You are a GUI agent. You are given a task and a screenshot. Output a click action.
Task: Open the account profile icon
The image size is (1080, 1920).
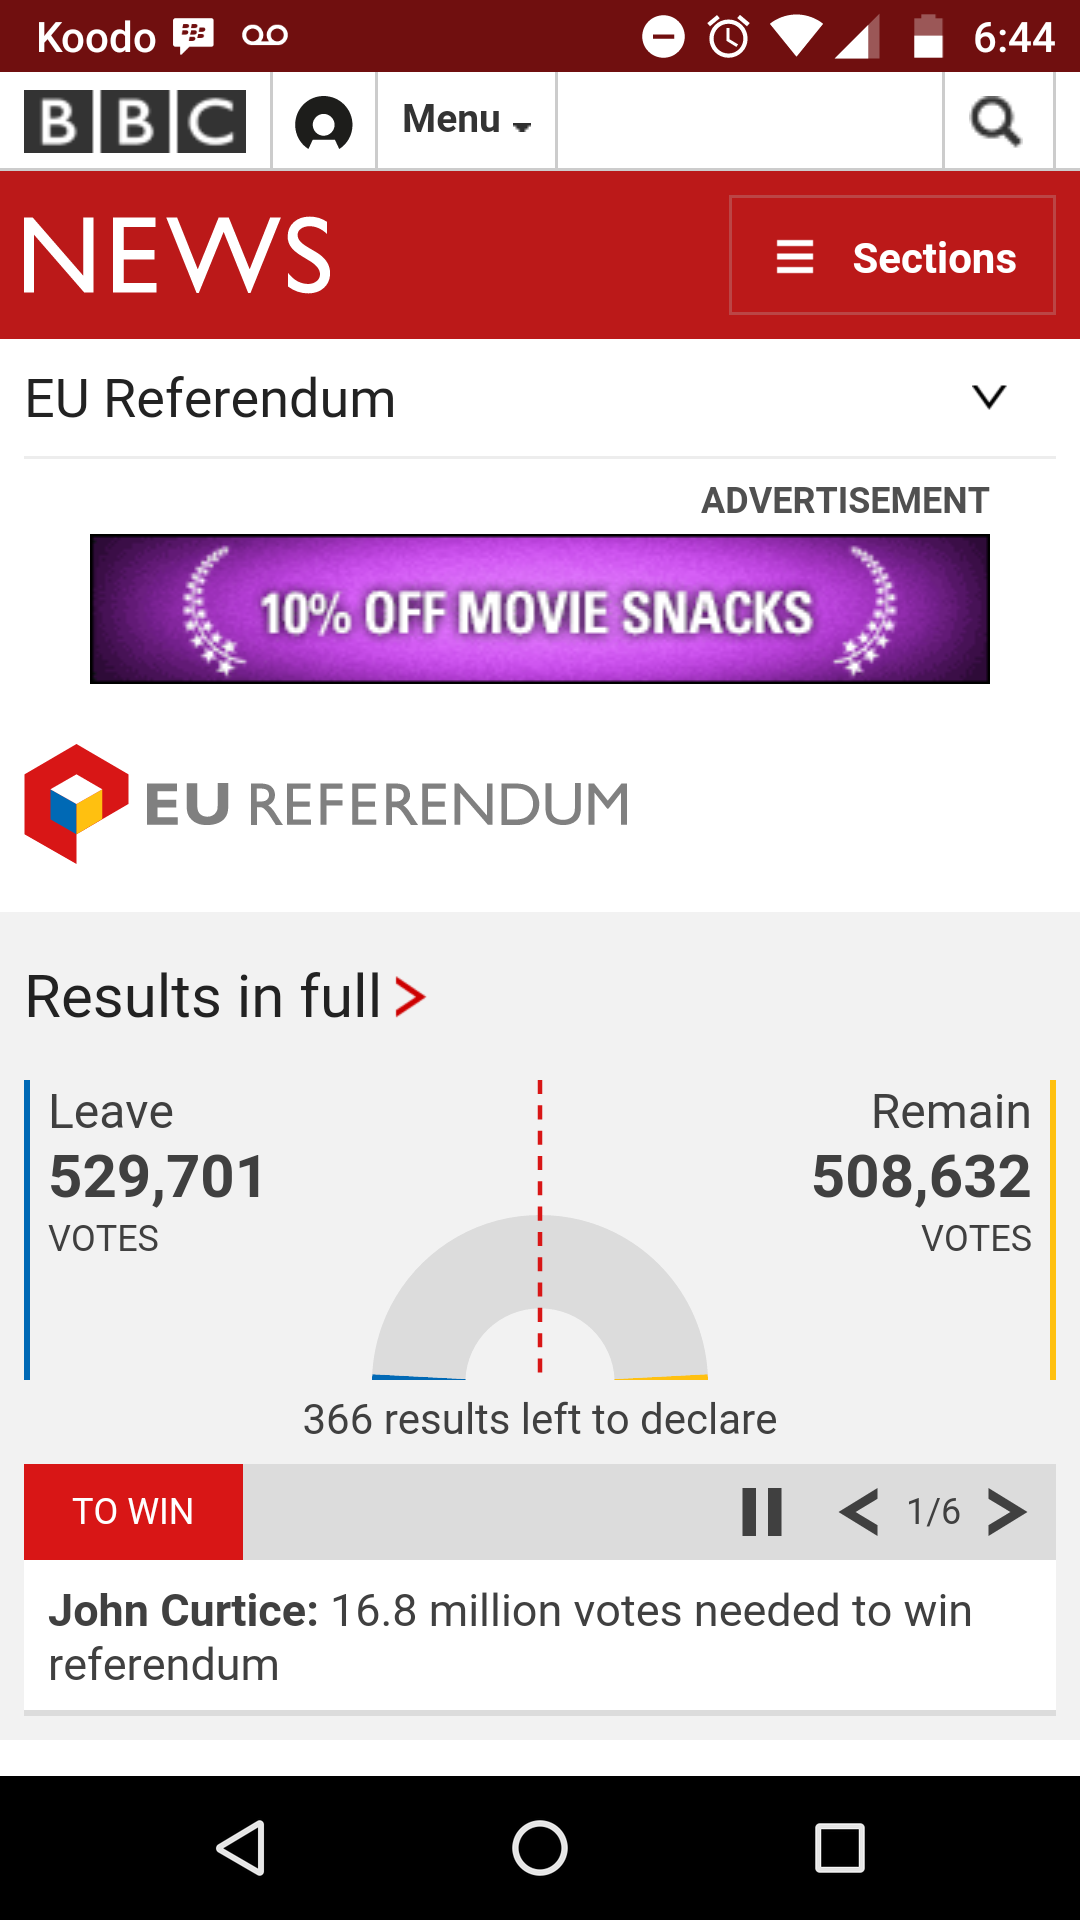324,123
